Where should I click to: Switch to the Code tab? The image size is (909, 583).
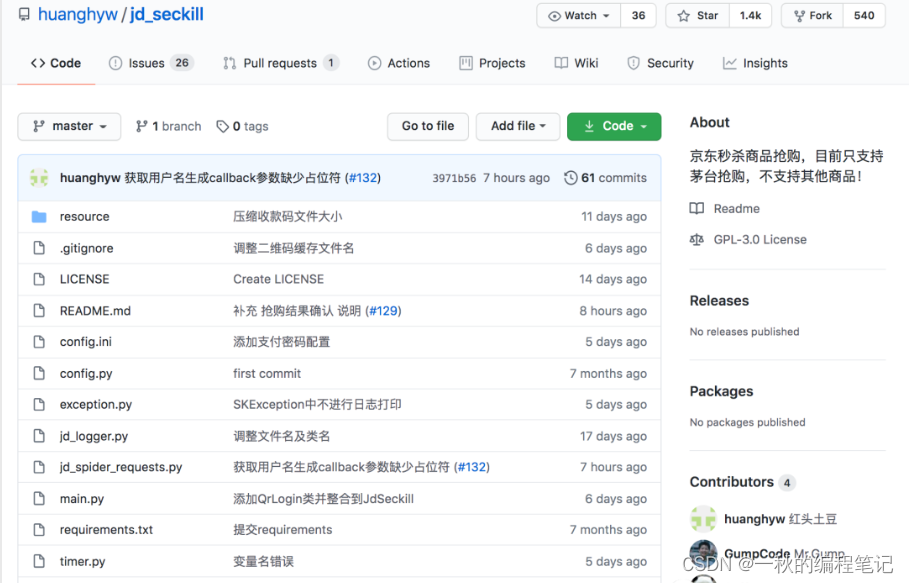(56, 63)
